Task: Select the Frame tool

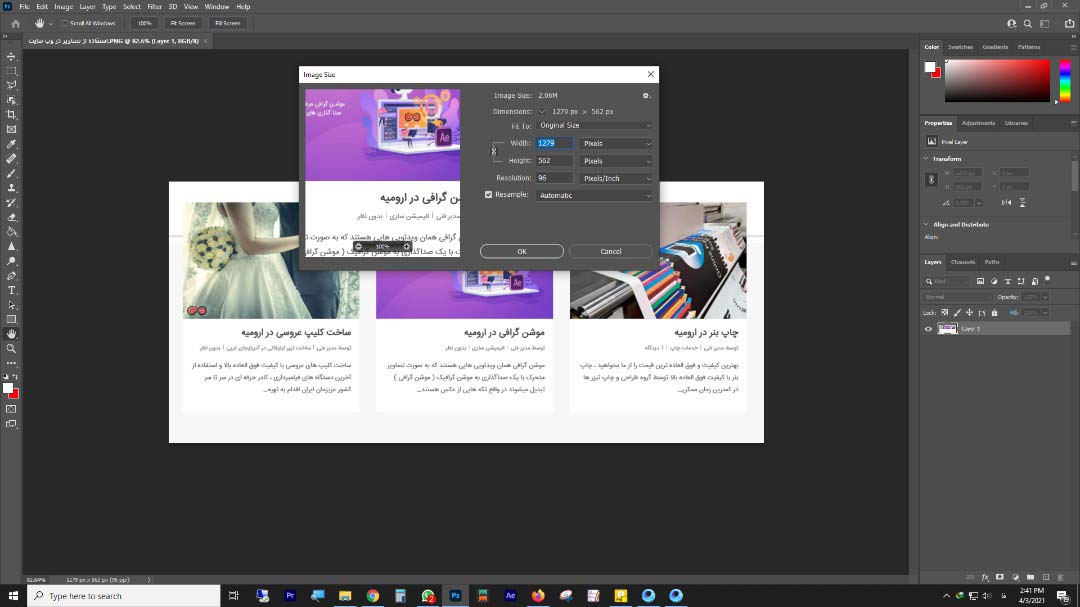Action: pyautogui.click(x=11, y=129)
